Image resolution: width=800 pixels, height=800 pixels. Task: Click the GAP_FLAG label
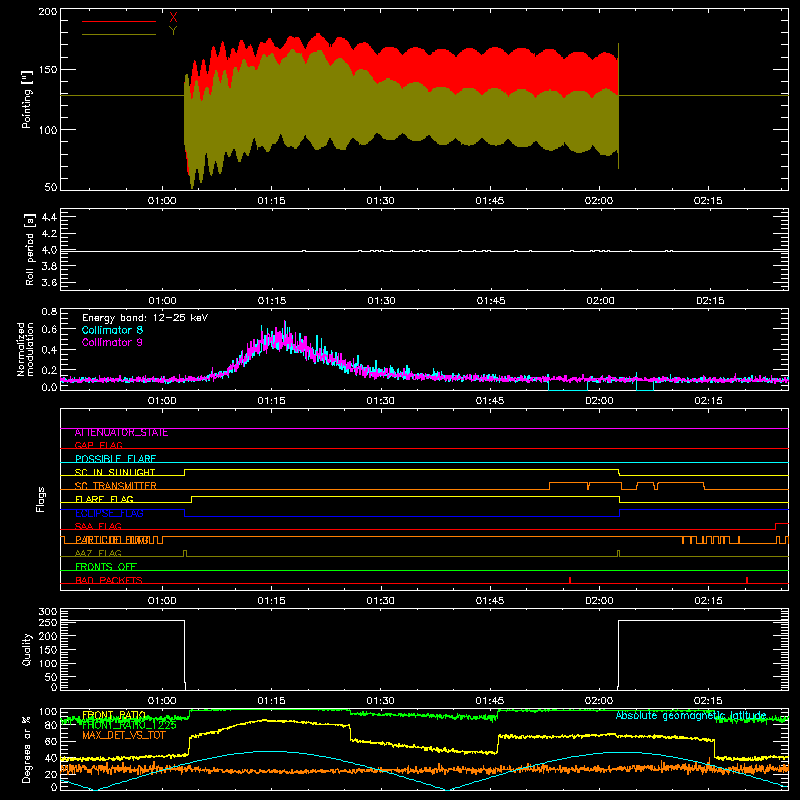pyautogui.click(x=98, y=445)
